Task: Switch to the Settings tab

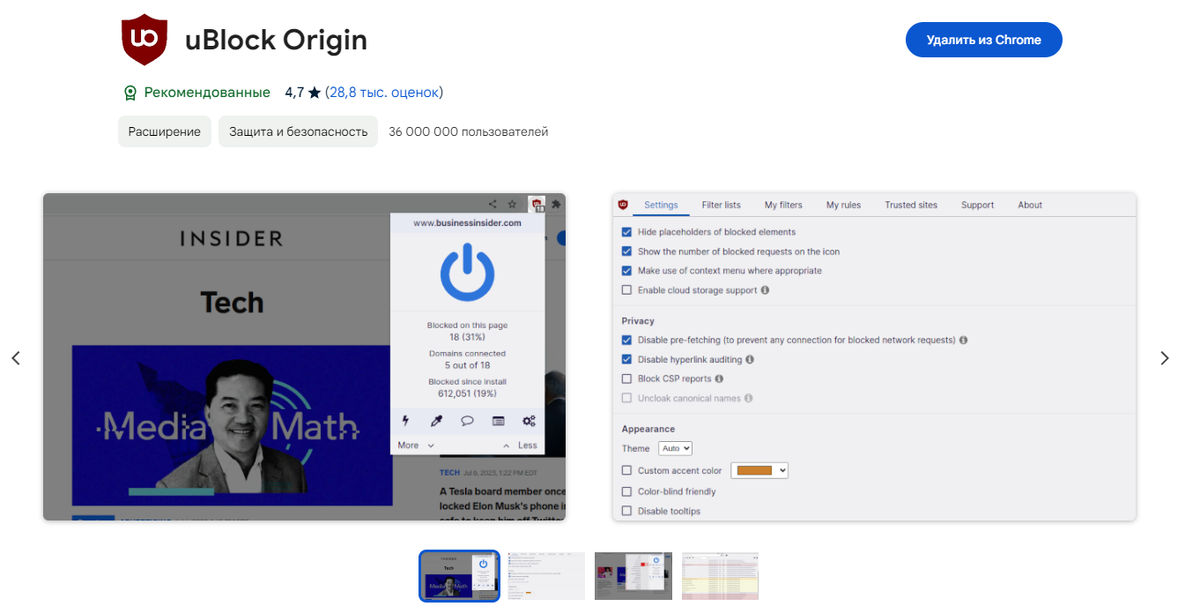Action: point(661,205)
